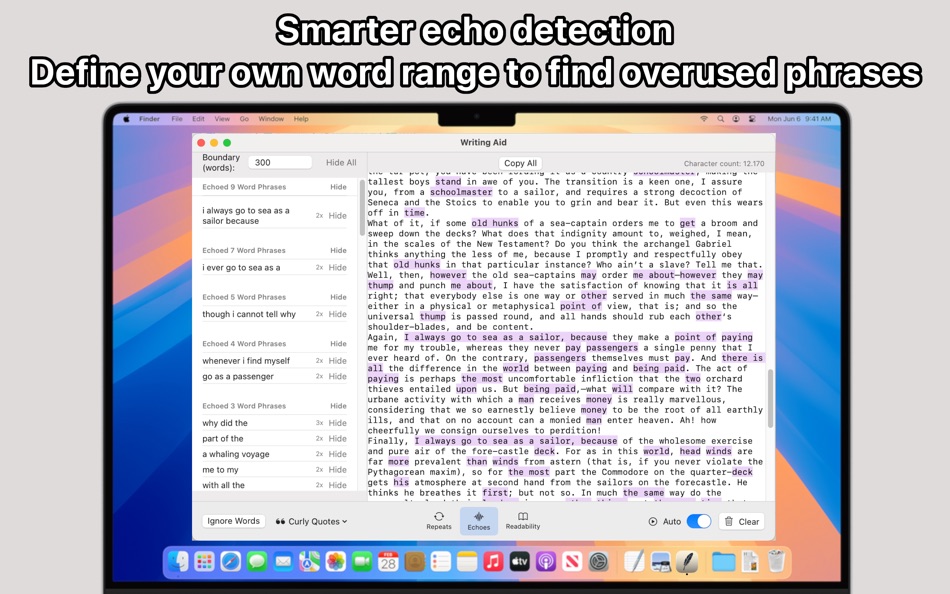This screenshot has height=594, width=950.
Task: Disable the Auto toggle switch
Action: pyautogui.click(x=700, y=521)
